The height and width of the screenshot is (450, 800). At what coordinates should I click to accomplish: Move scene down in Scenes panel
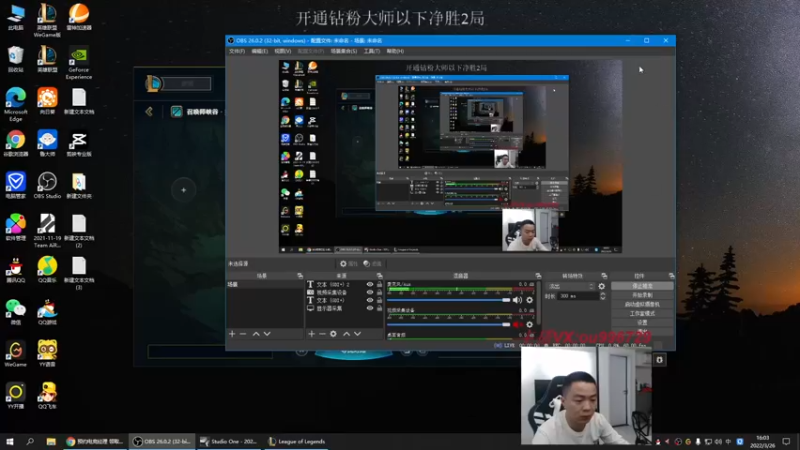click(x=267, y=334)
